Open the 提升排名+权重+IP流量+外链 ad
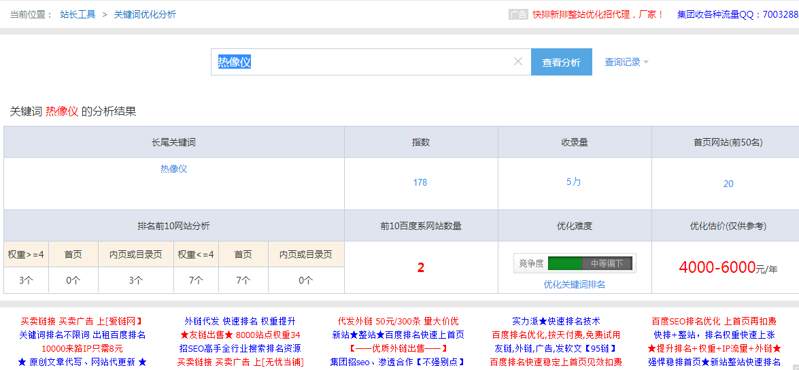 pos(714,349)
